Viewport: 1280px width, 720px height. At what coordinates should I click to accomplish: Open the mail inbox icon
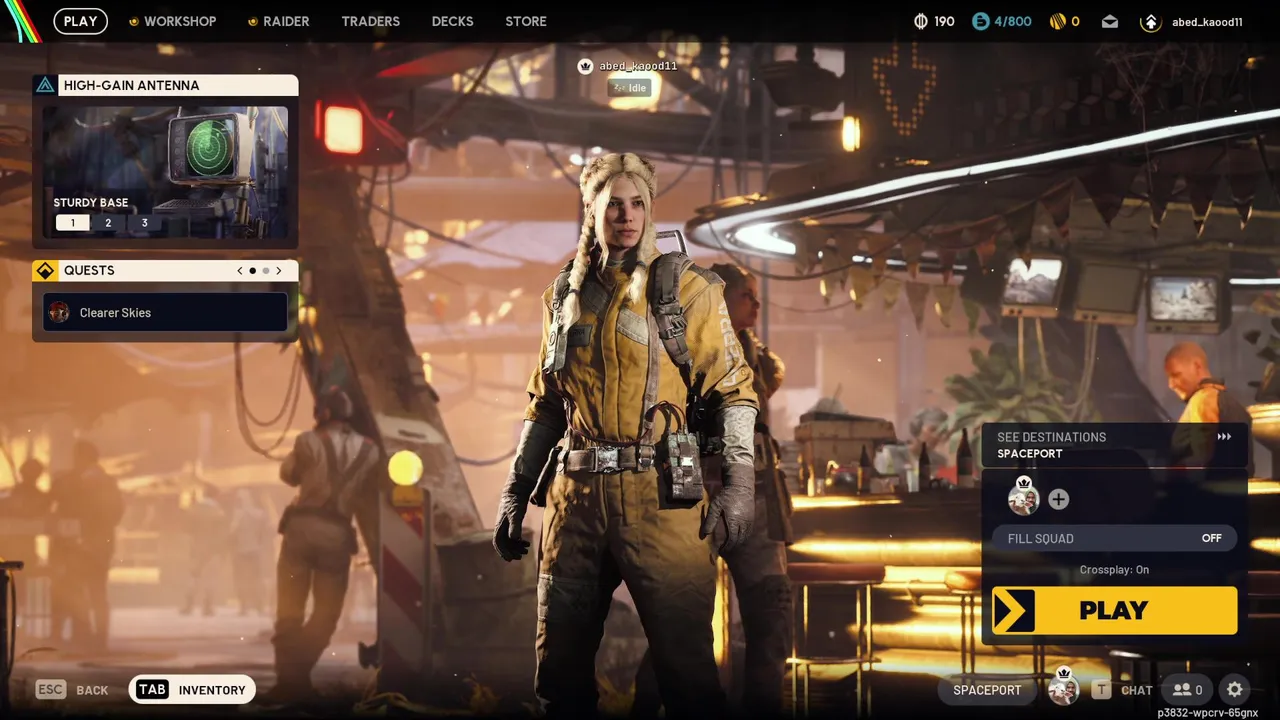1110,21
